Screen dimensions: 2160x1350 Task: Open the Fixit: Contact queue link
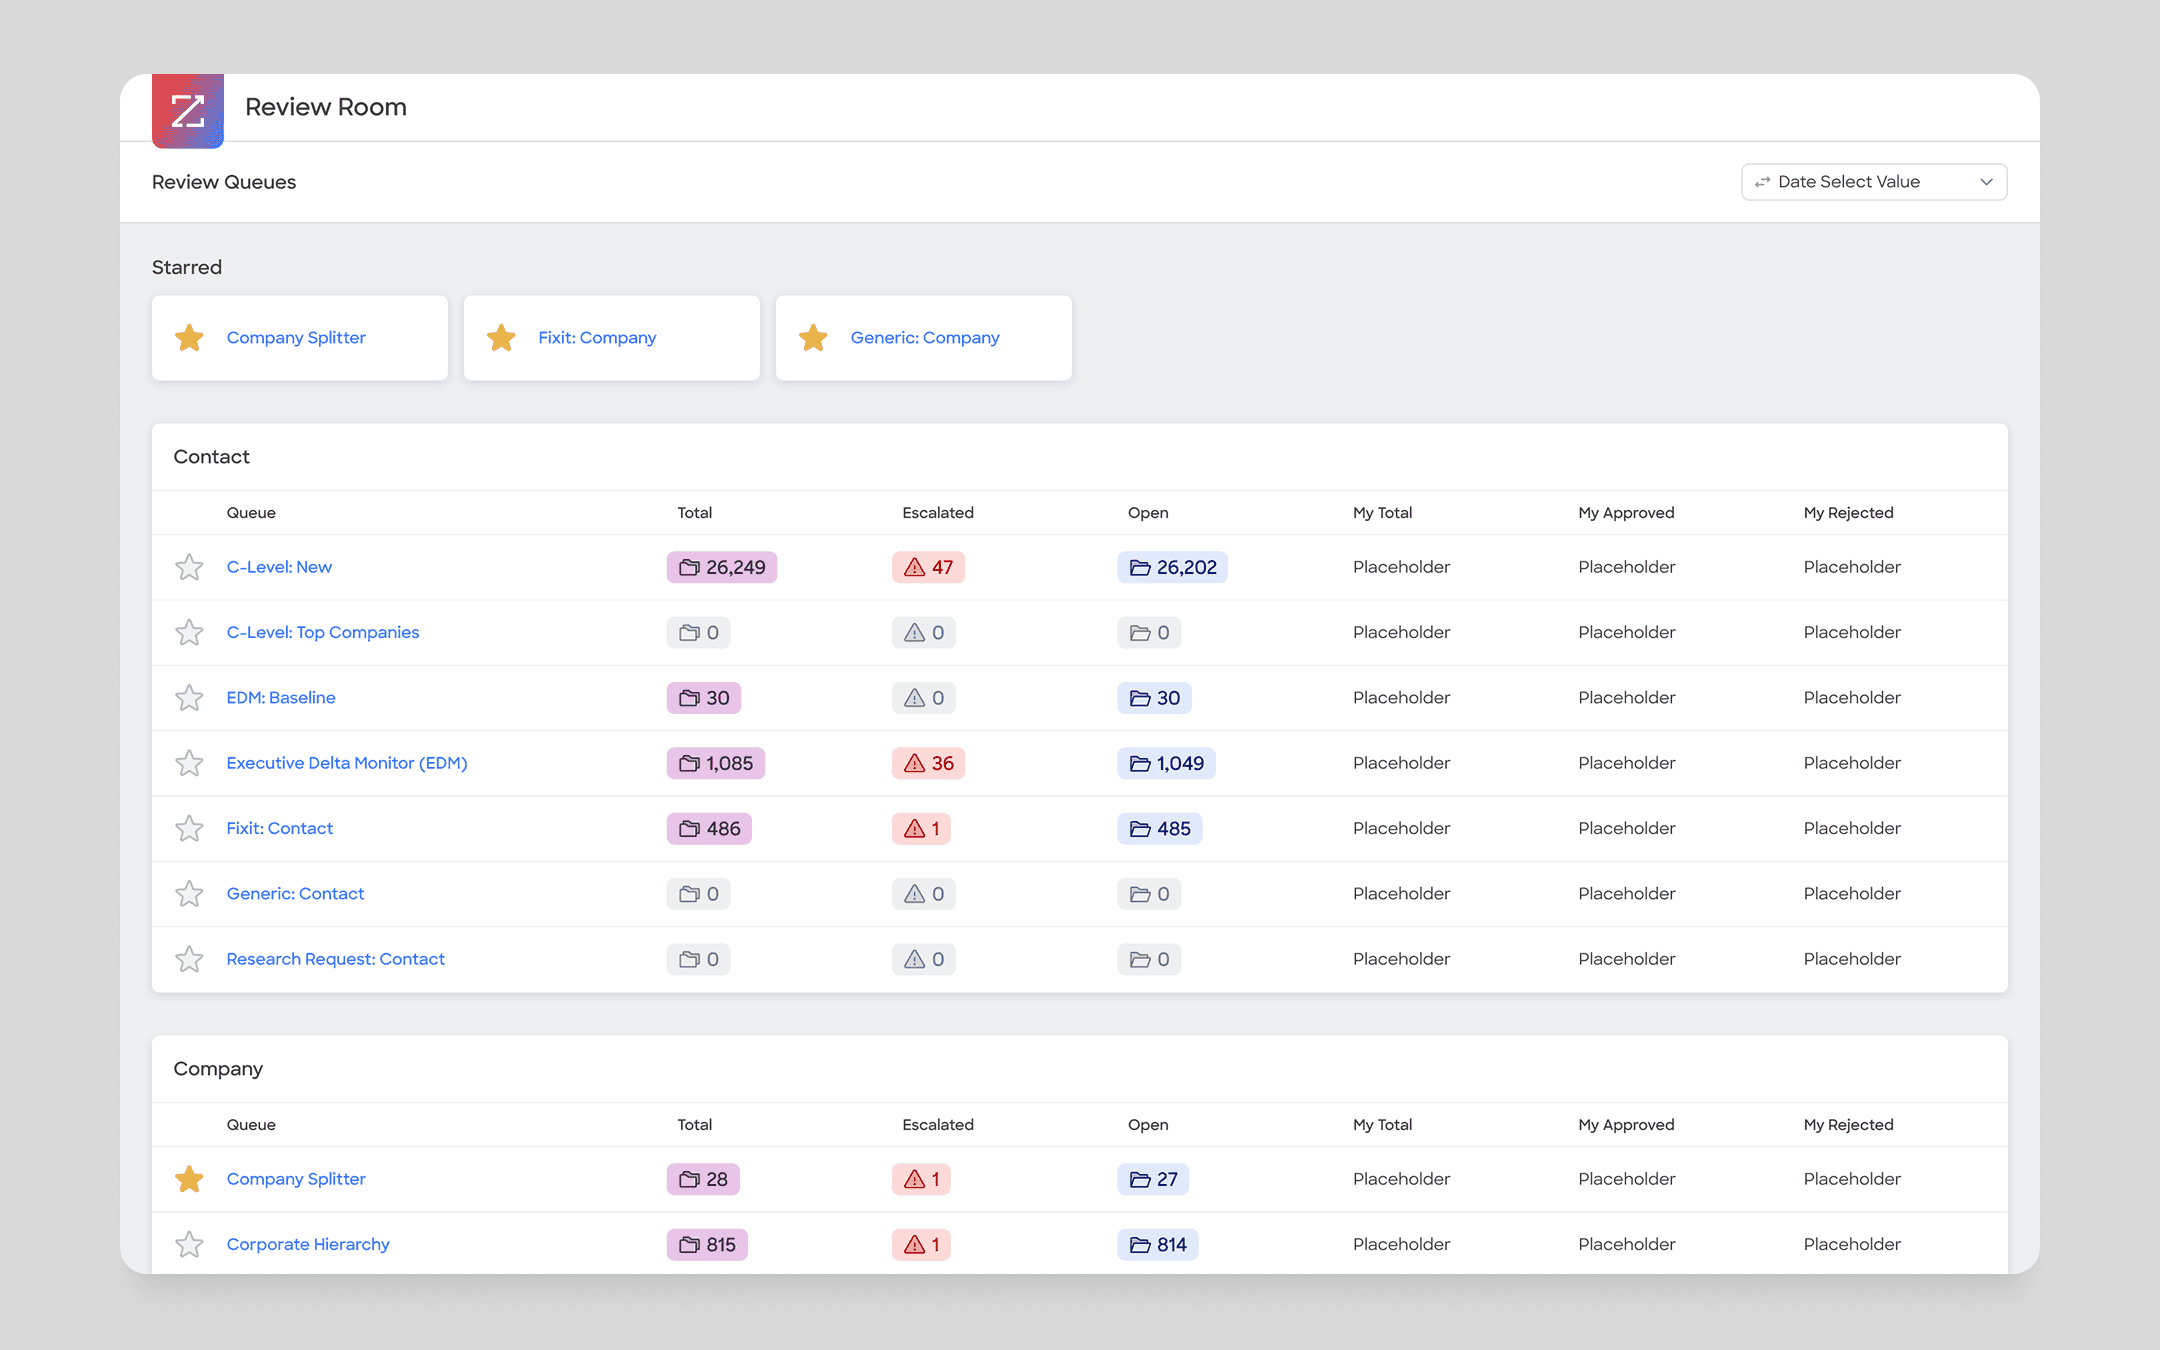tap(280, 828)
